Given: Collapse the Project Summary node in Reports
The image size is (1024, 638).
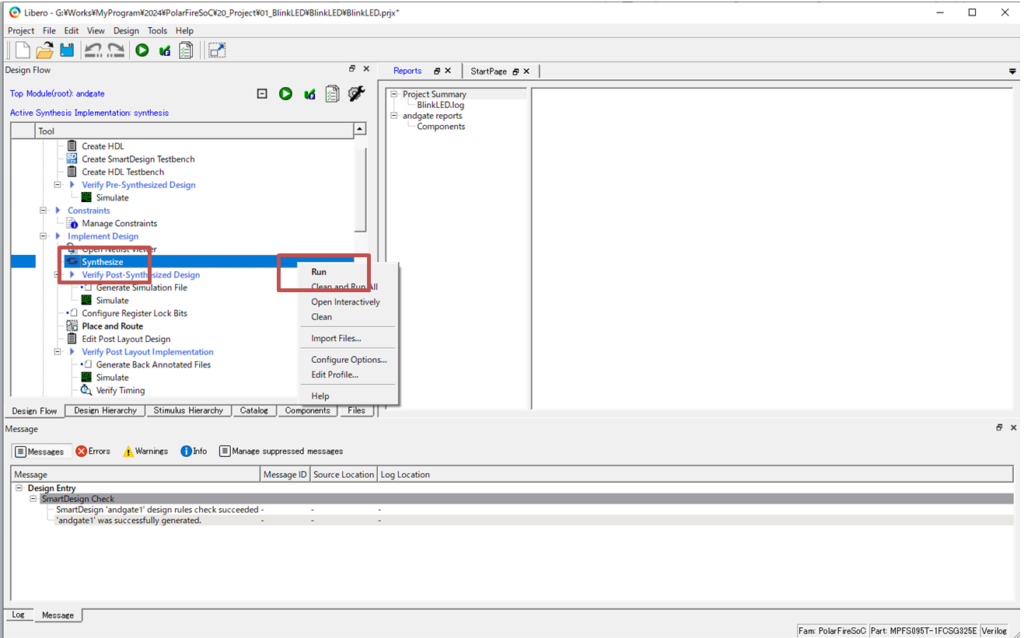Looking at the screenshot, I should click(394, 95).
